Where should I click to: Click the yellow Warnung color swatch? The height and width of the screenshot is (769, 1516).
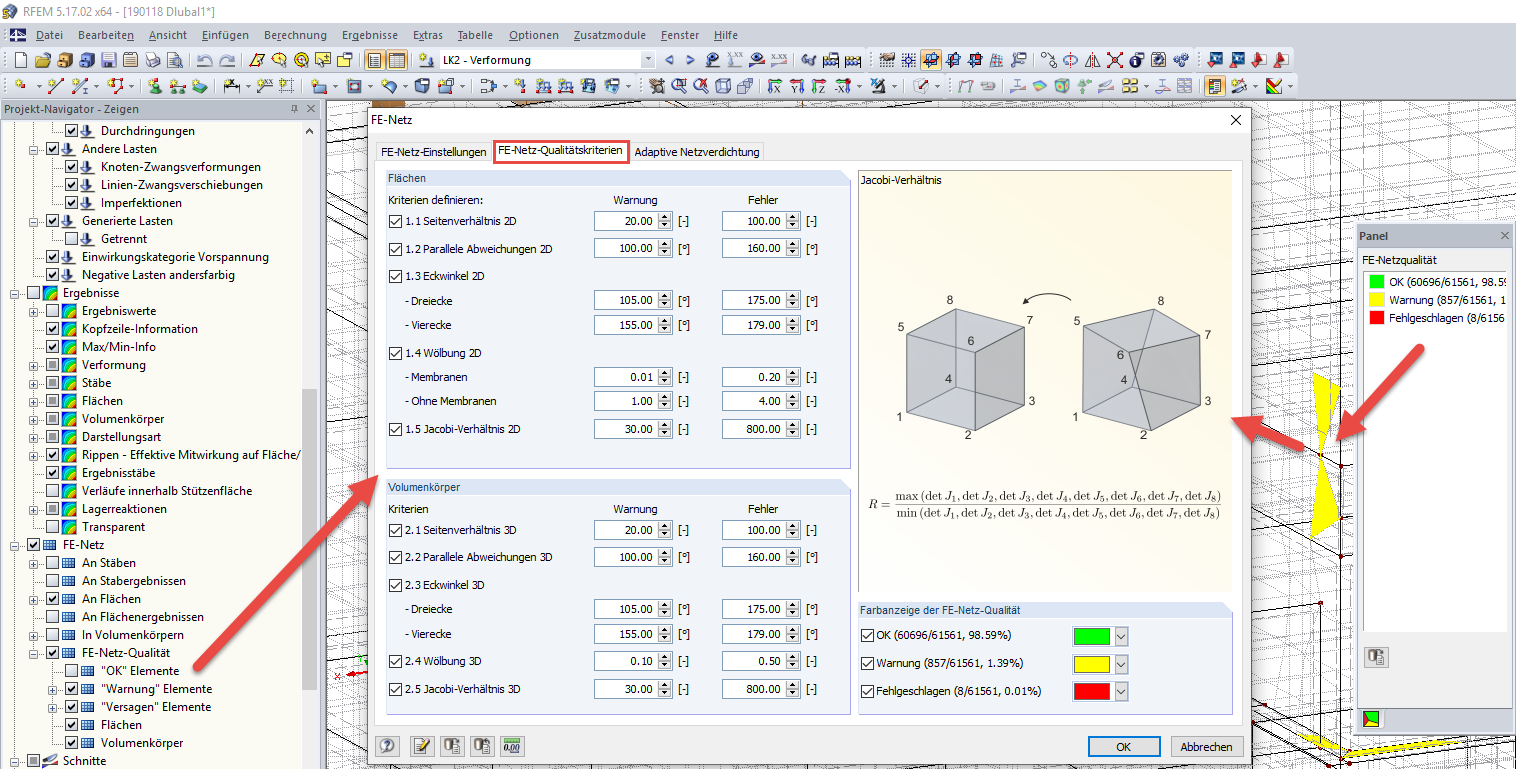[1093, 664]
